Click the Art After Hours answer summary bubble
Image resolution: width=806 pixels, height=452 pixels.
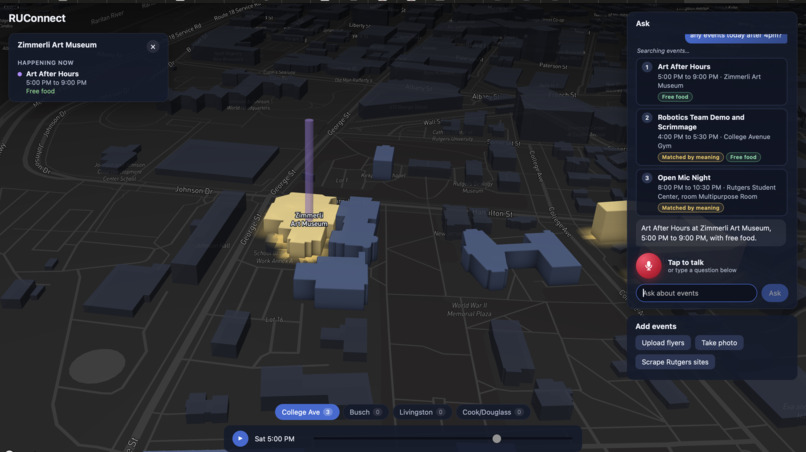(710, 233)
